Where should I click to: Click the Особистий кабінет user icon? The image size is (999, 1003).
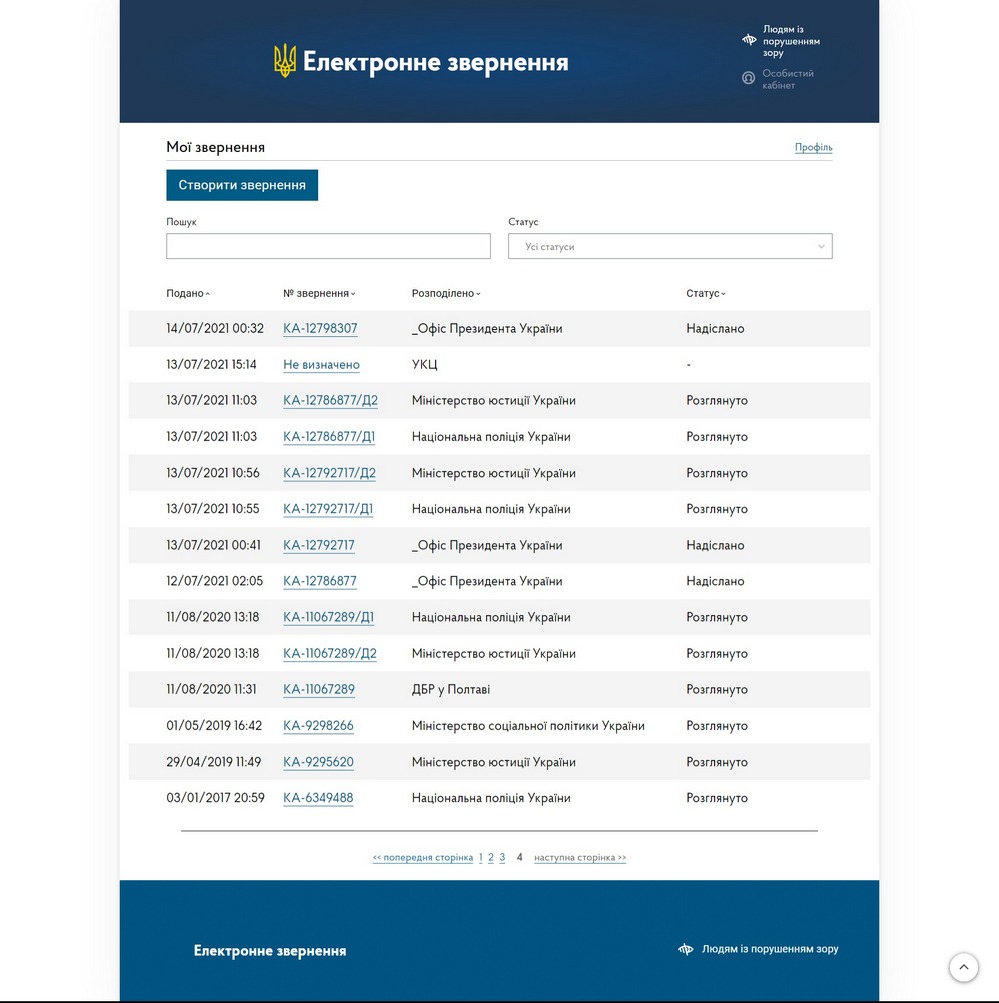(x=748, y=78)
